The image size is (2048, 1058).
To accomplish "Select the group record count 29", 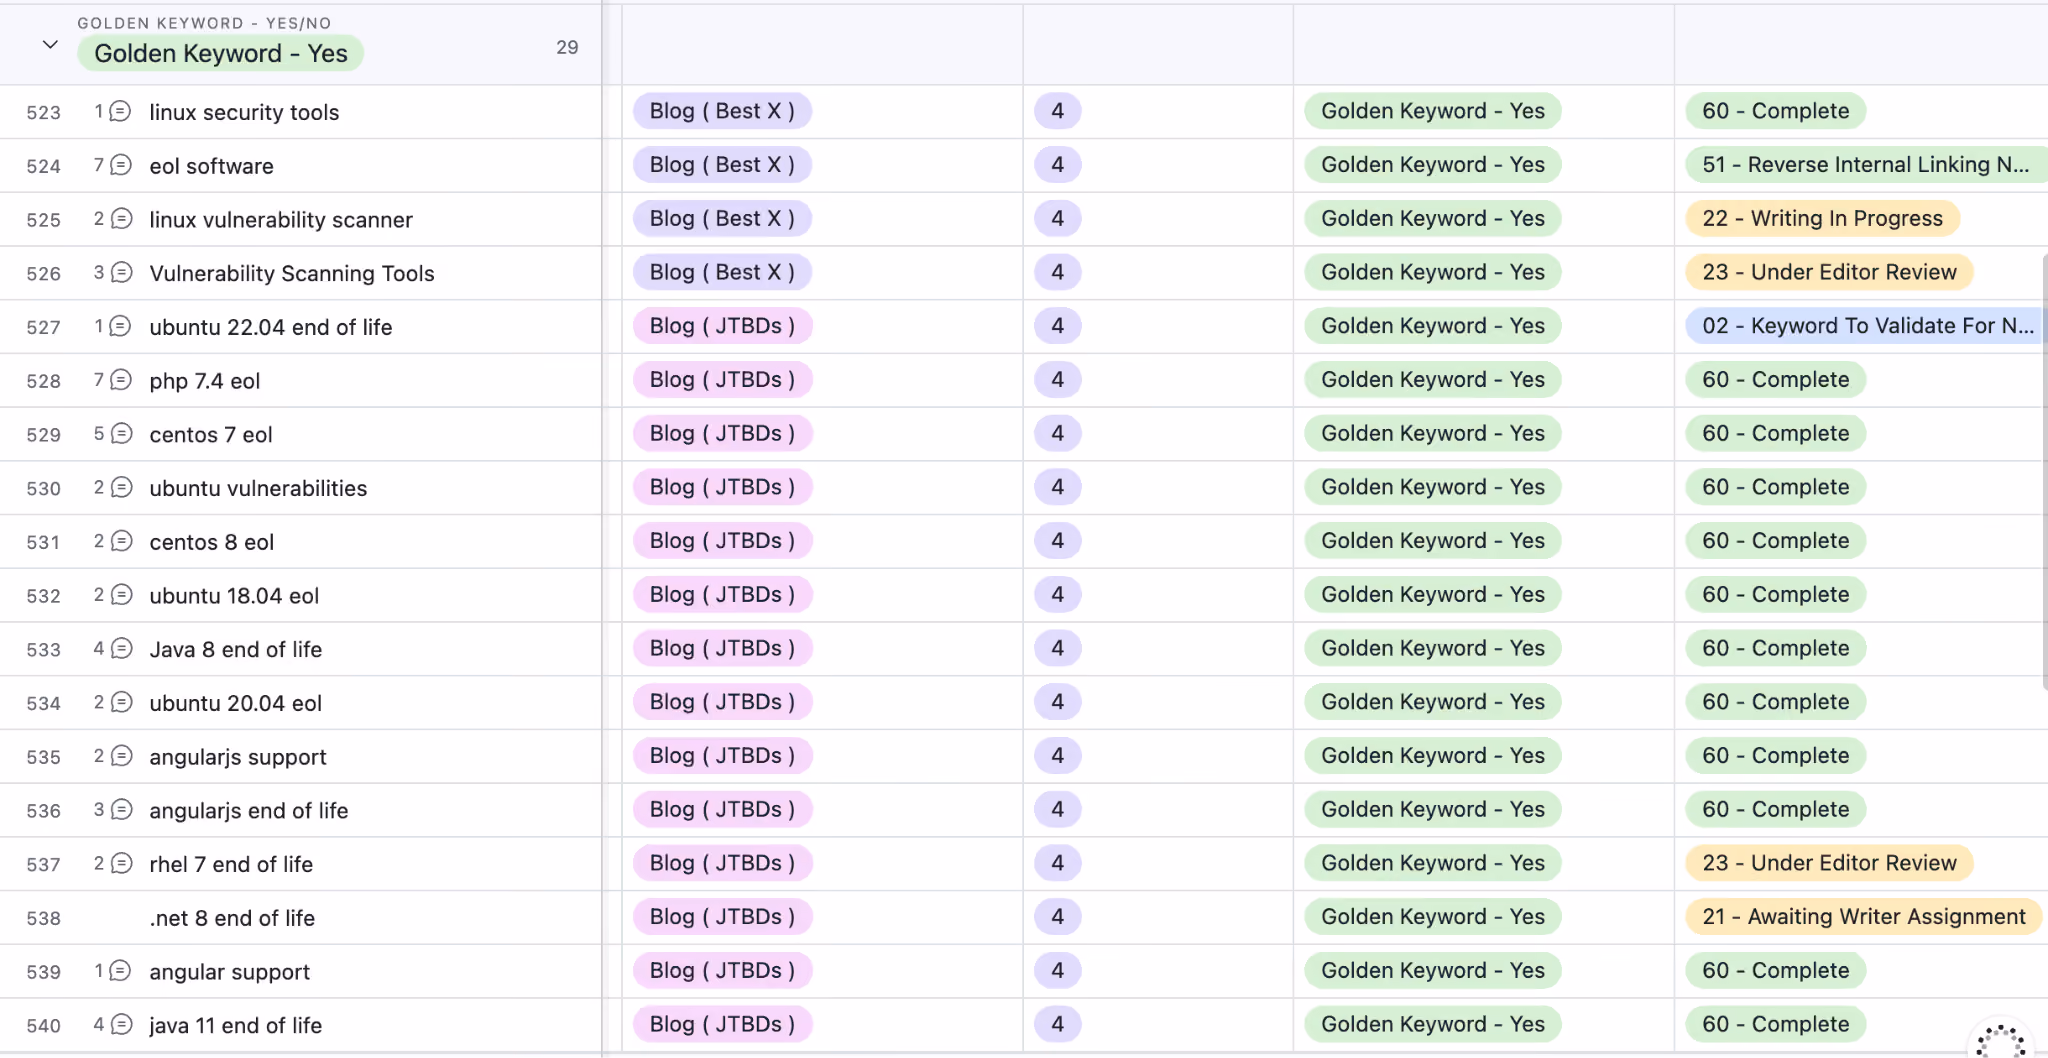I will pyautogui.click(x=567, y=47).
